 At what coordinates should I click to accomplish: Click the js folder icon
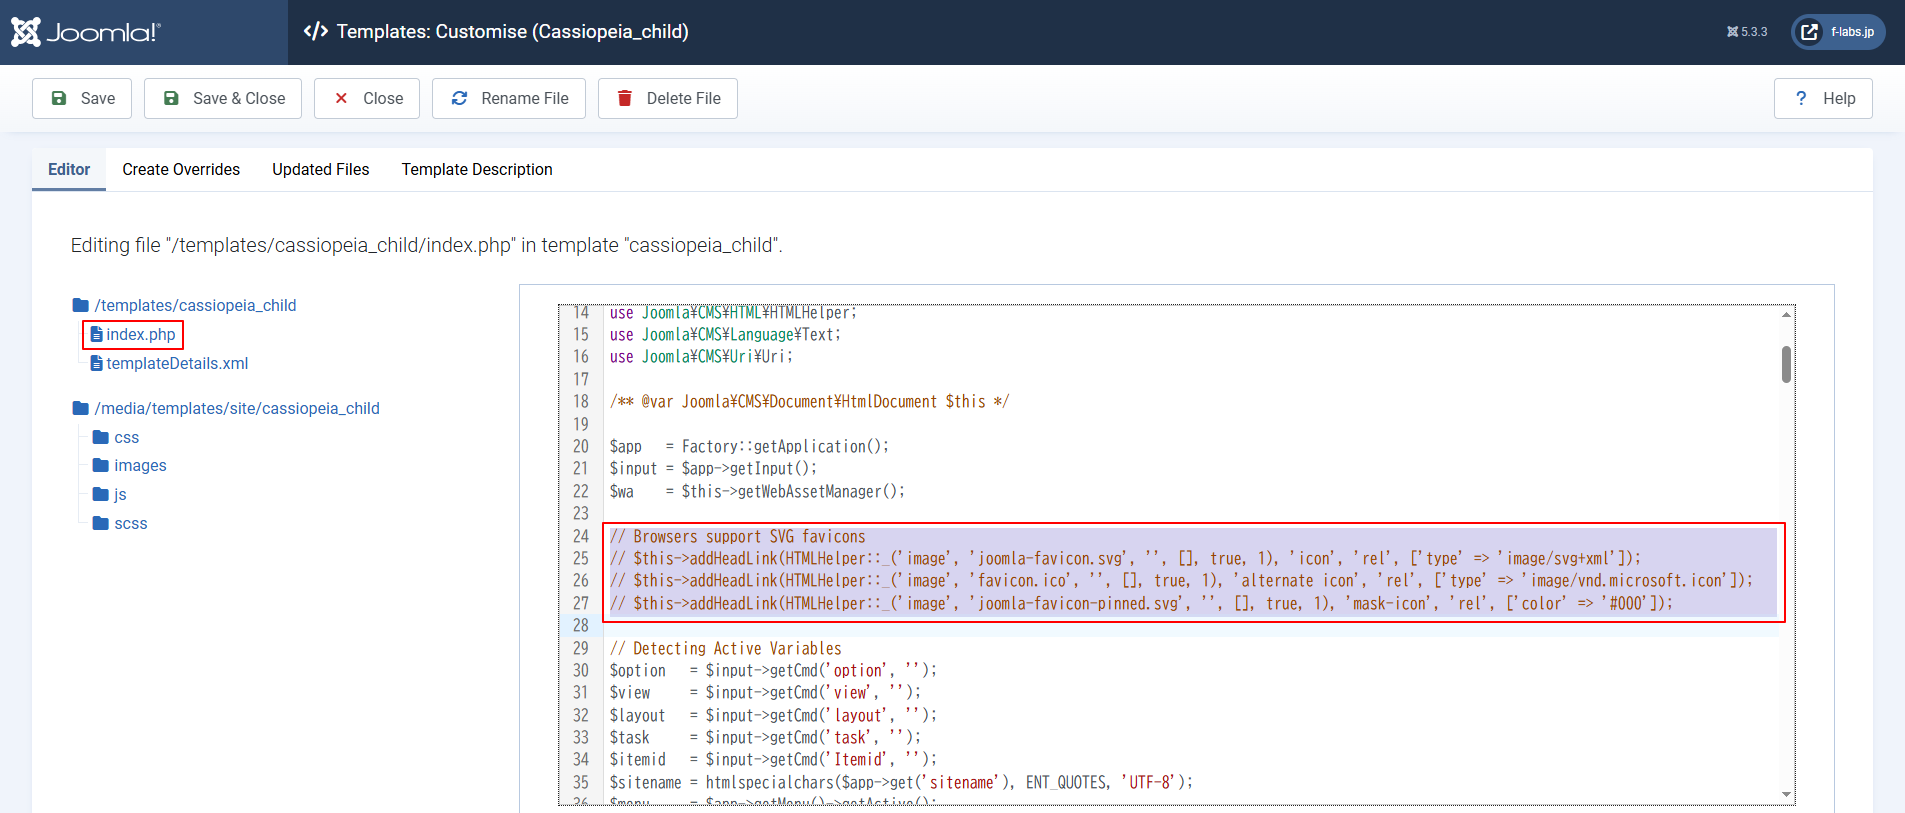coord(100,494)
